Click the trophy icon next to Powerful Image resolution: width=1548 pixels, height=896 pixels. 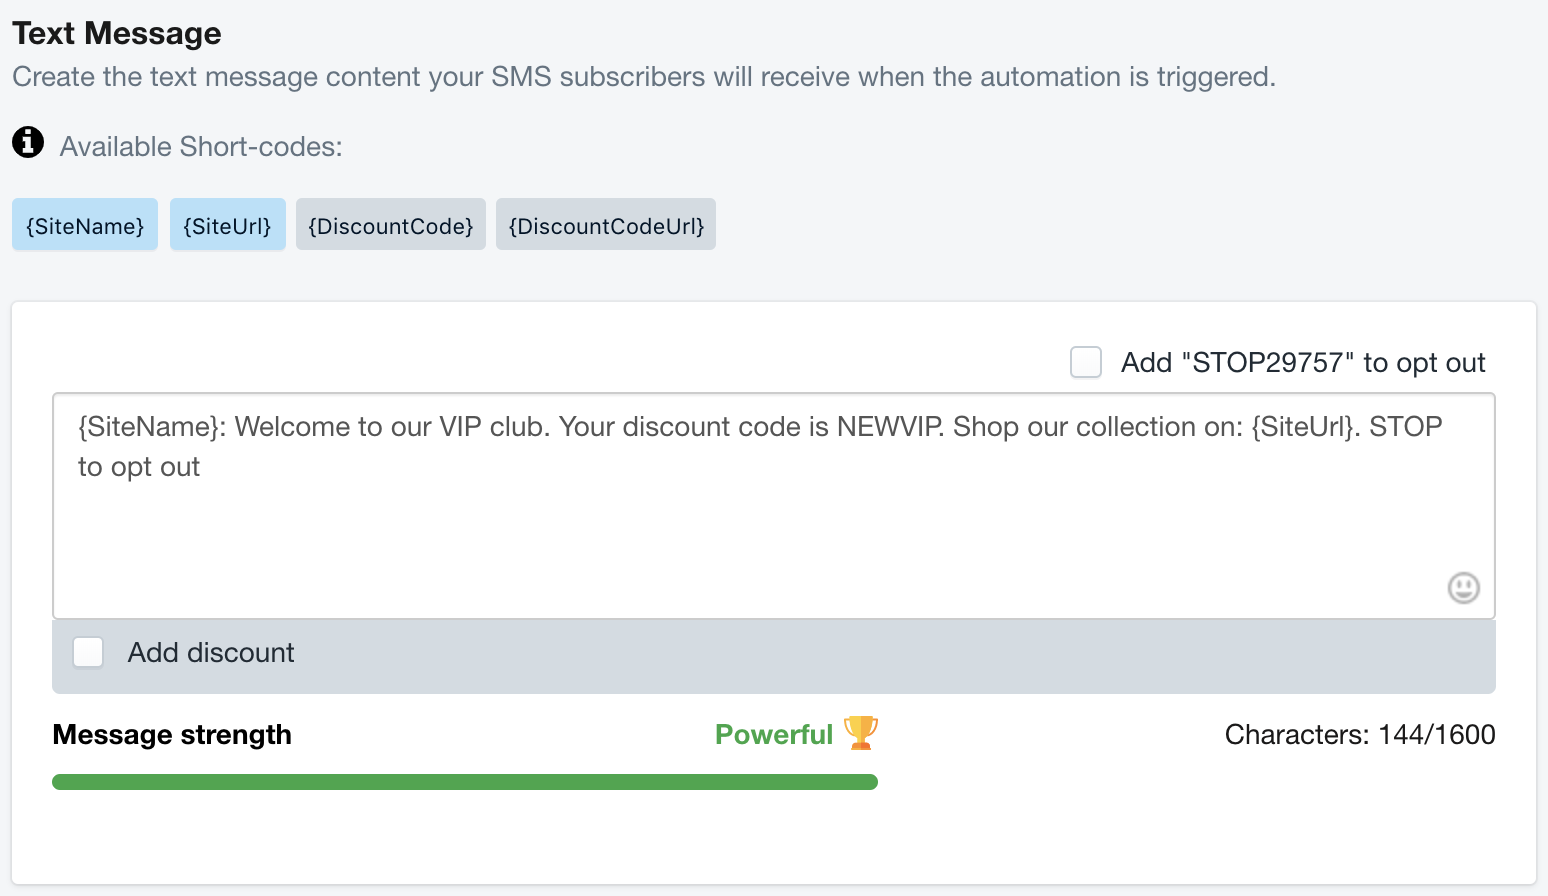(860, 733)
